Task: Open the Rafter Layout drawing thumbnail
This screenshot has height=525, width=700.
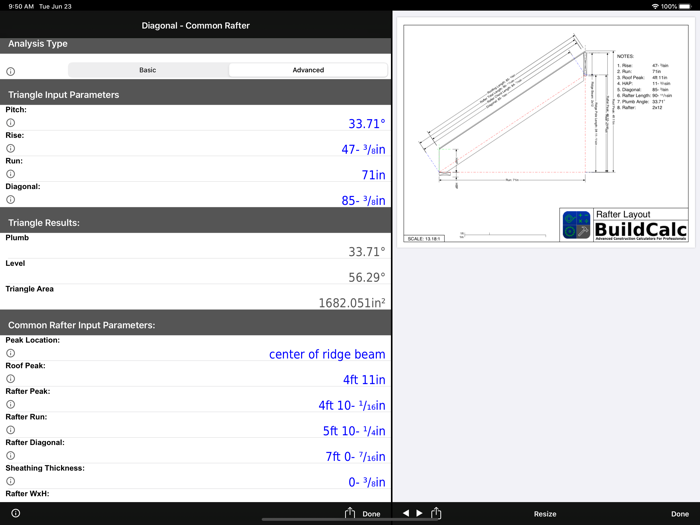Action: (546, 133)
